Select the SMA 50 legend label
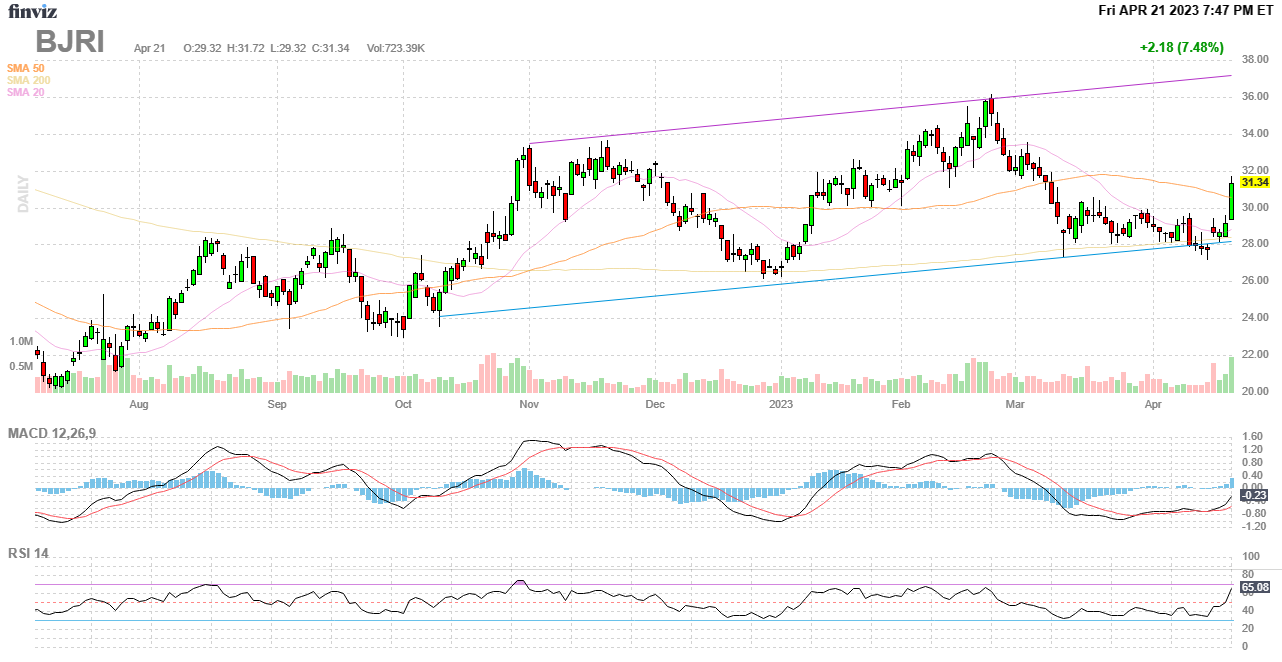This screenshot has height=662, width=1282. pos(25,68)
